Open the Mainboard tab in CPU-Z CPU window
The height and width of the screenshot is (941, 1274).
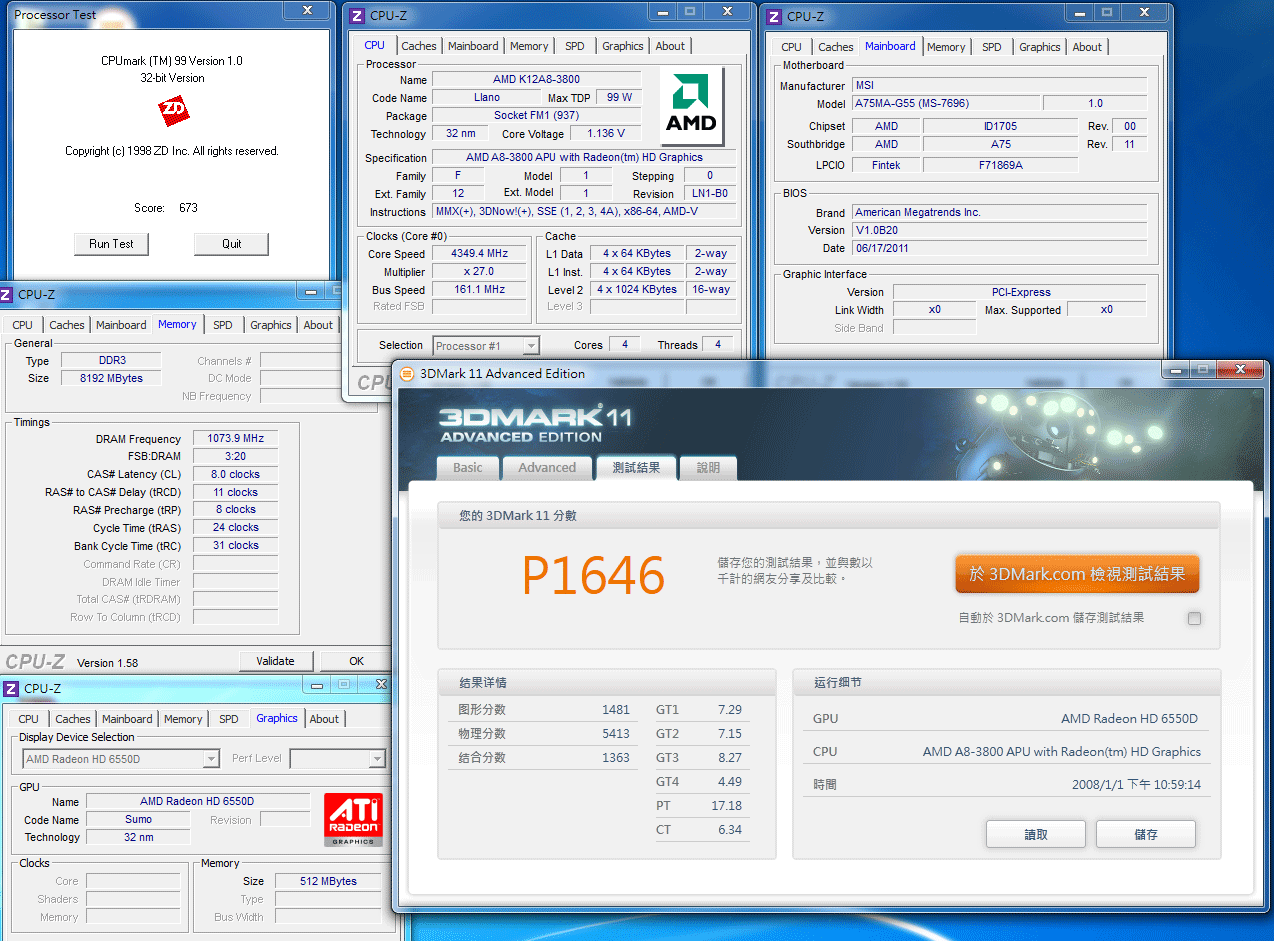coord(473,46)
